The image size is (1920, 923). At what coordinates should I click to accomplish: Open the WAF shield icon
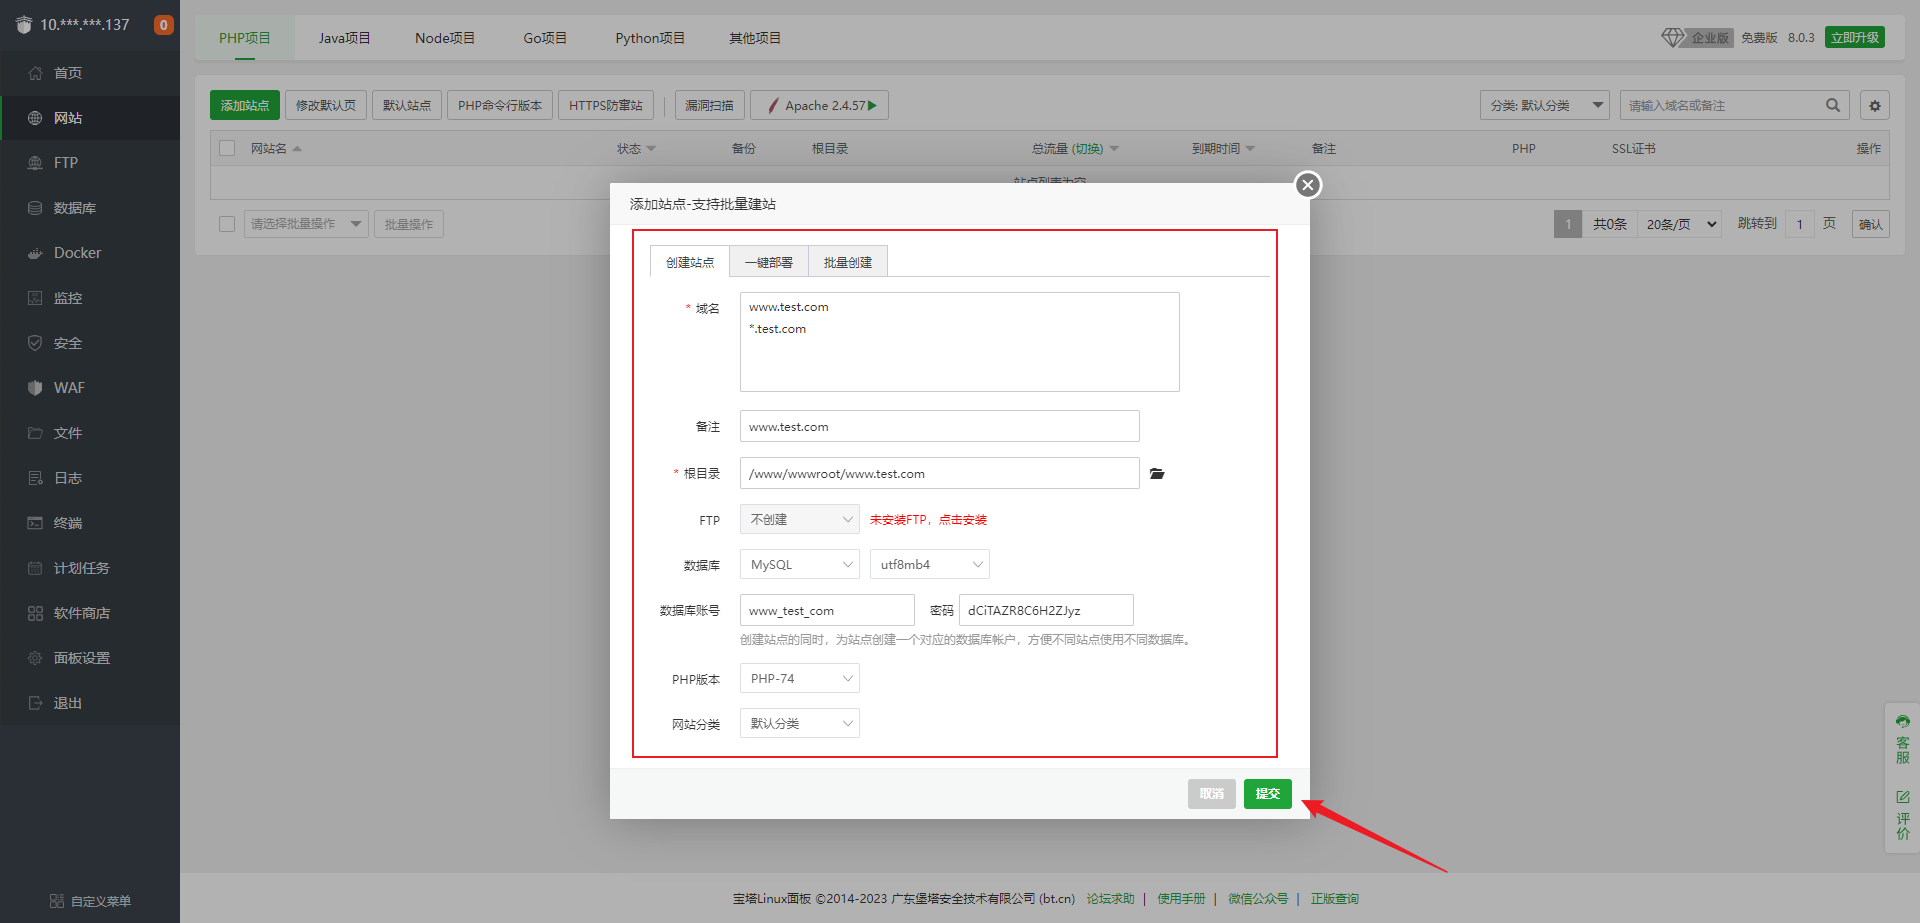click(35, 388)
